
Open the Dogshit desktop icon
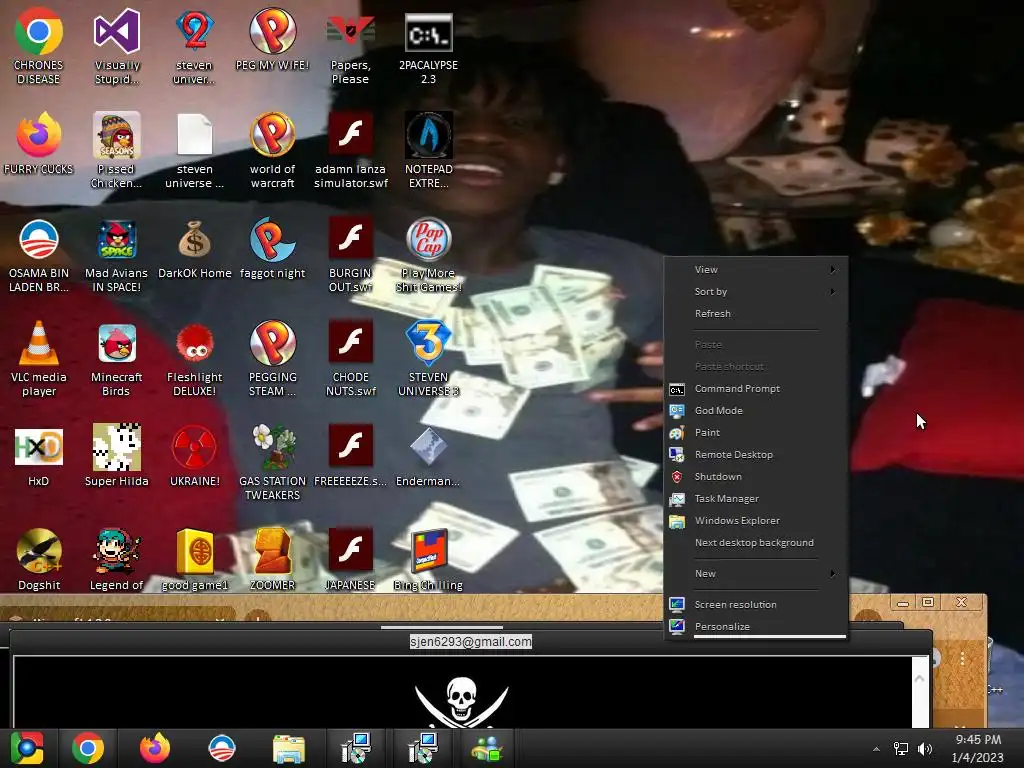click(x=39, y=560)
